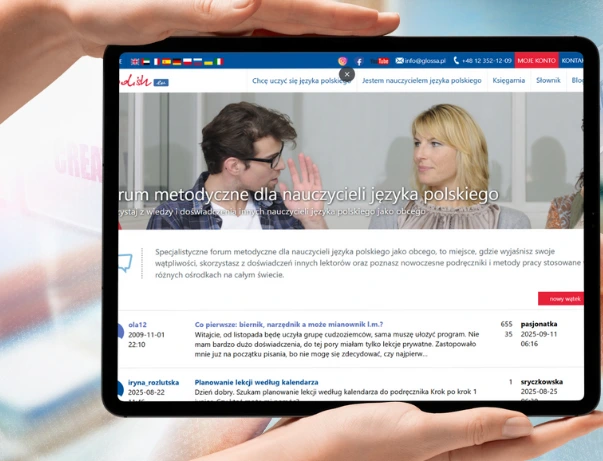Click the envelope email icon

point(400,61)
